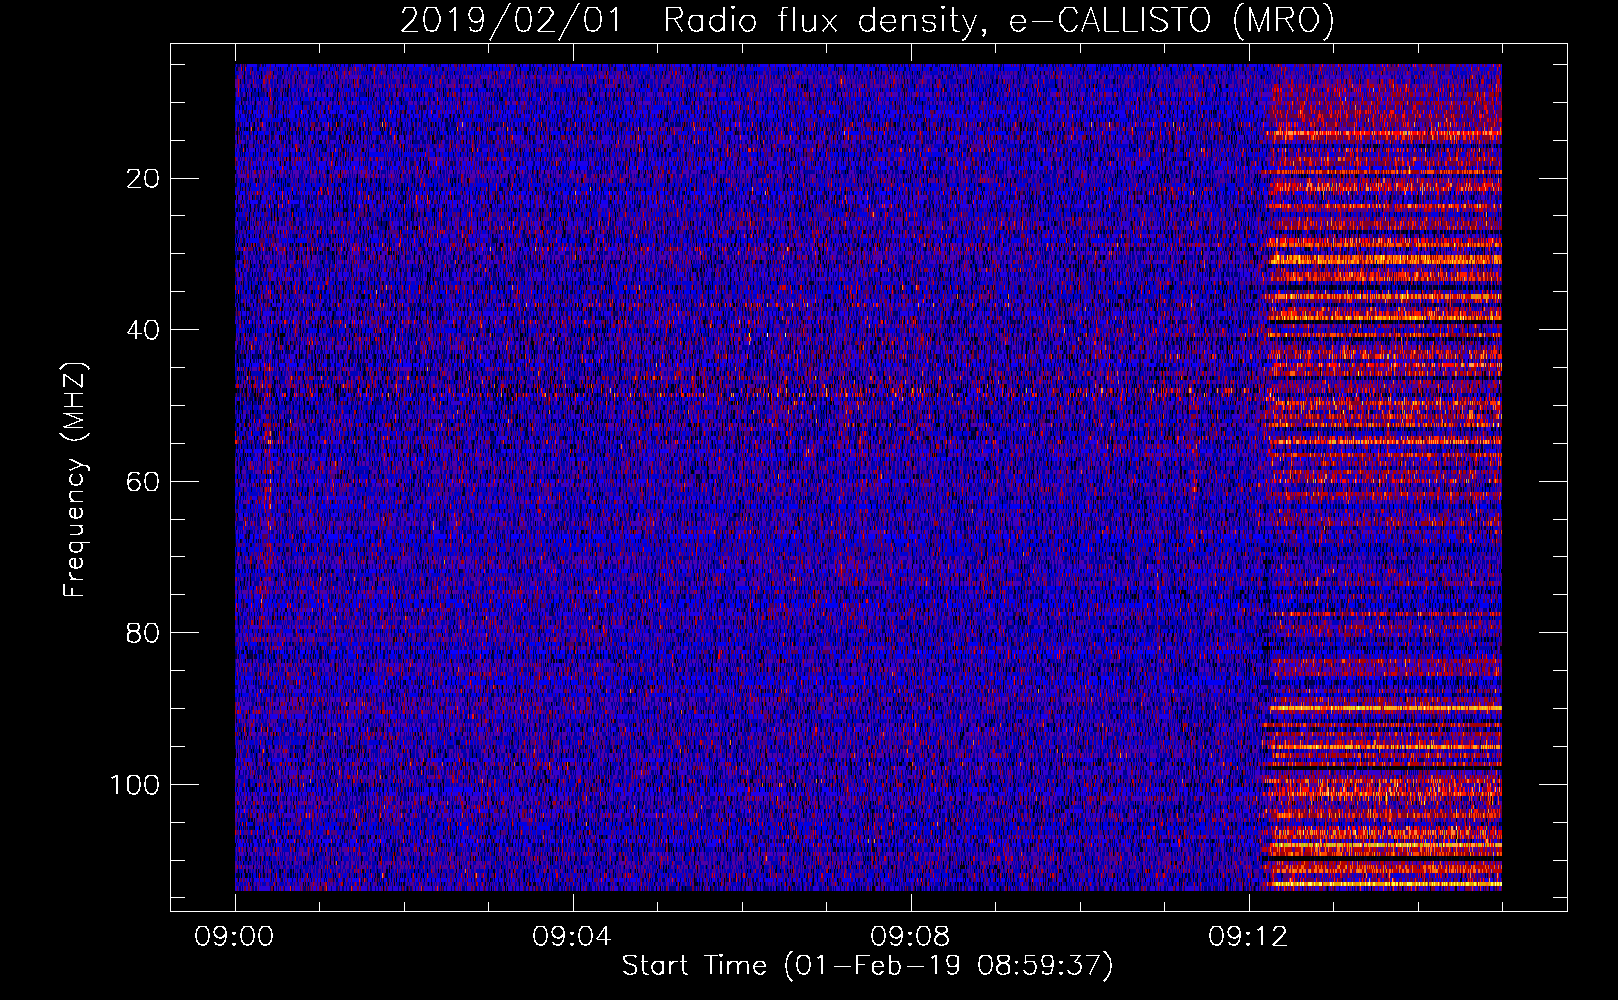1618x1000 pixels.
Task: Click the 100 MHz frequency tick label
Action: coord(135,785)
